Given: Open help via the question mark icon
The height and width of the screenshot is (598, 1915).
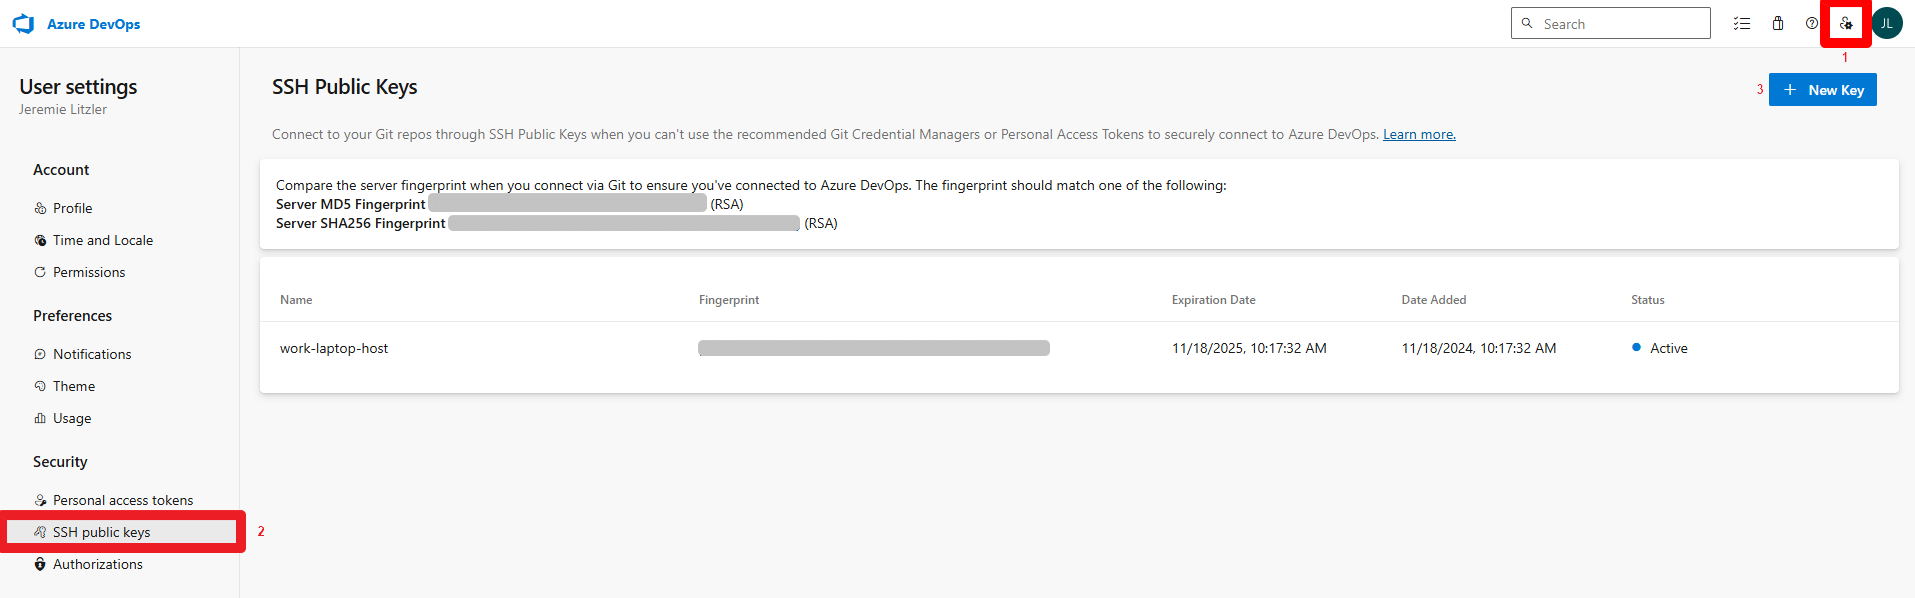Looking at the screenshot, I should point(1811,23).
